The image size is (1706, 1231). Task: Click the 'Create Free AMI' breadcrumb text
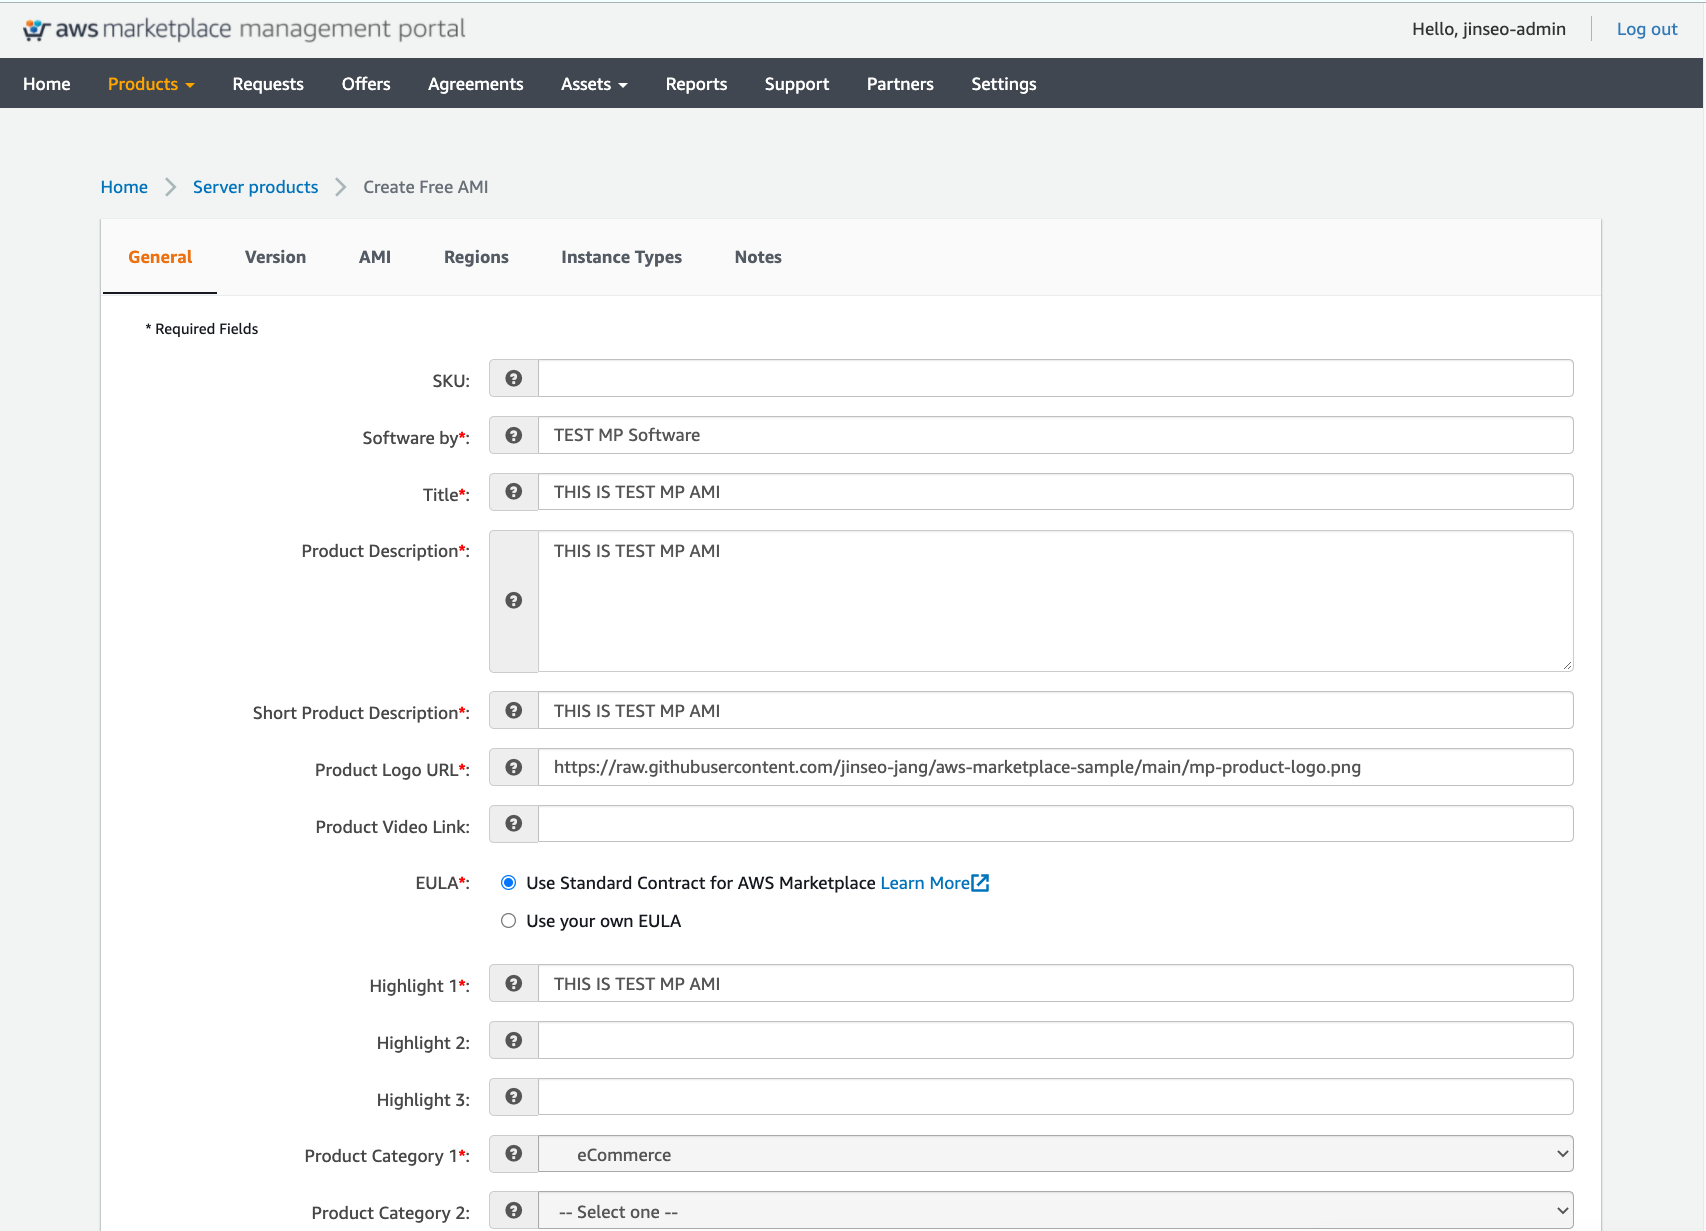pyautogui.click(x=426, y=187)
